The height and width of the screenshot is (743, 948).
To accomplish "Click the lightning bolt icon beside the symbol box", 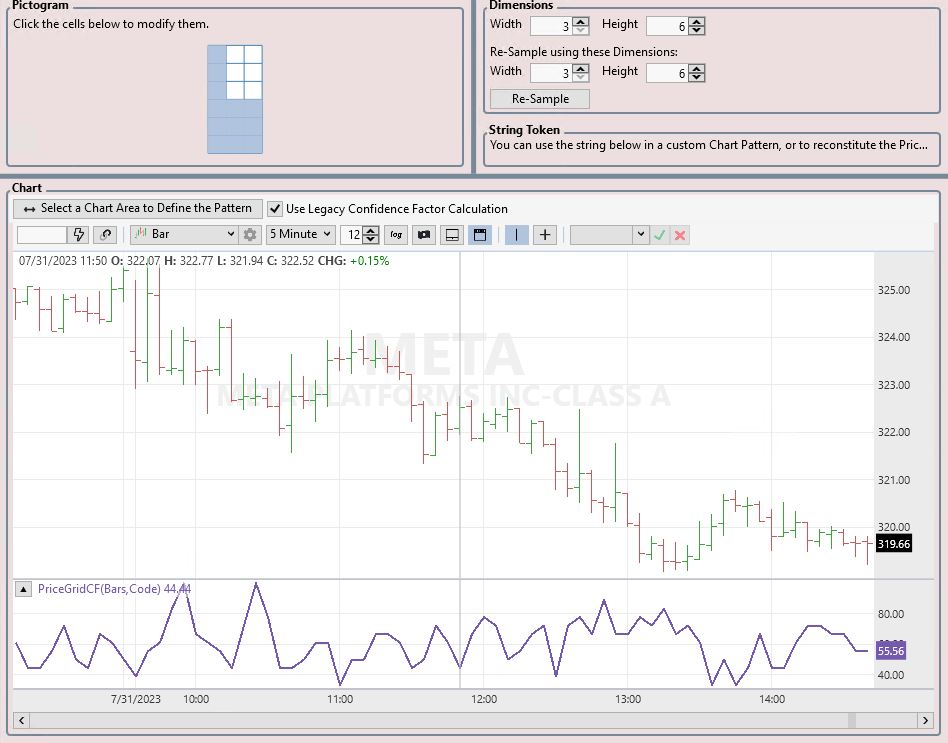I will (x=79, y=235).
